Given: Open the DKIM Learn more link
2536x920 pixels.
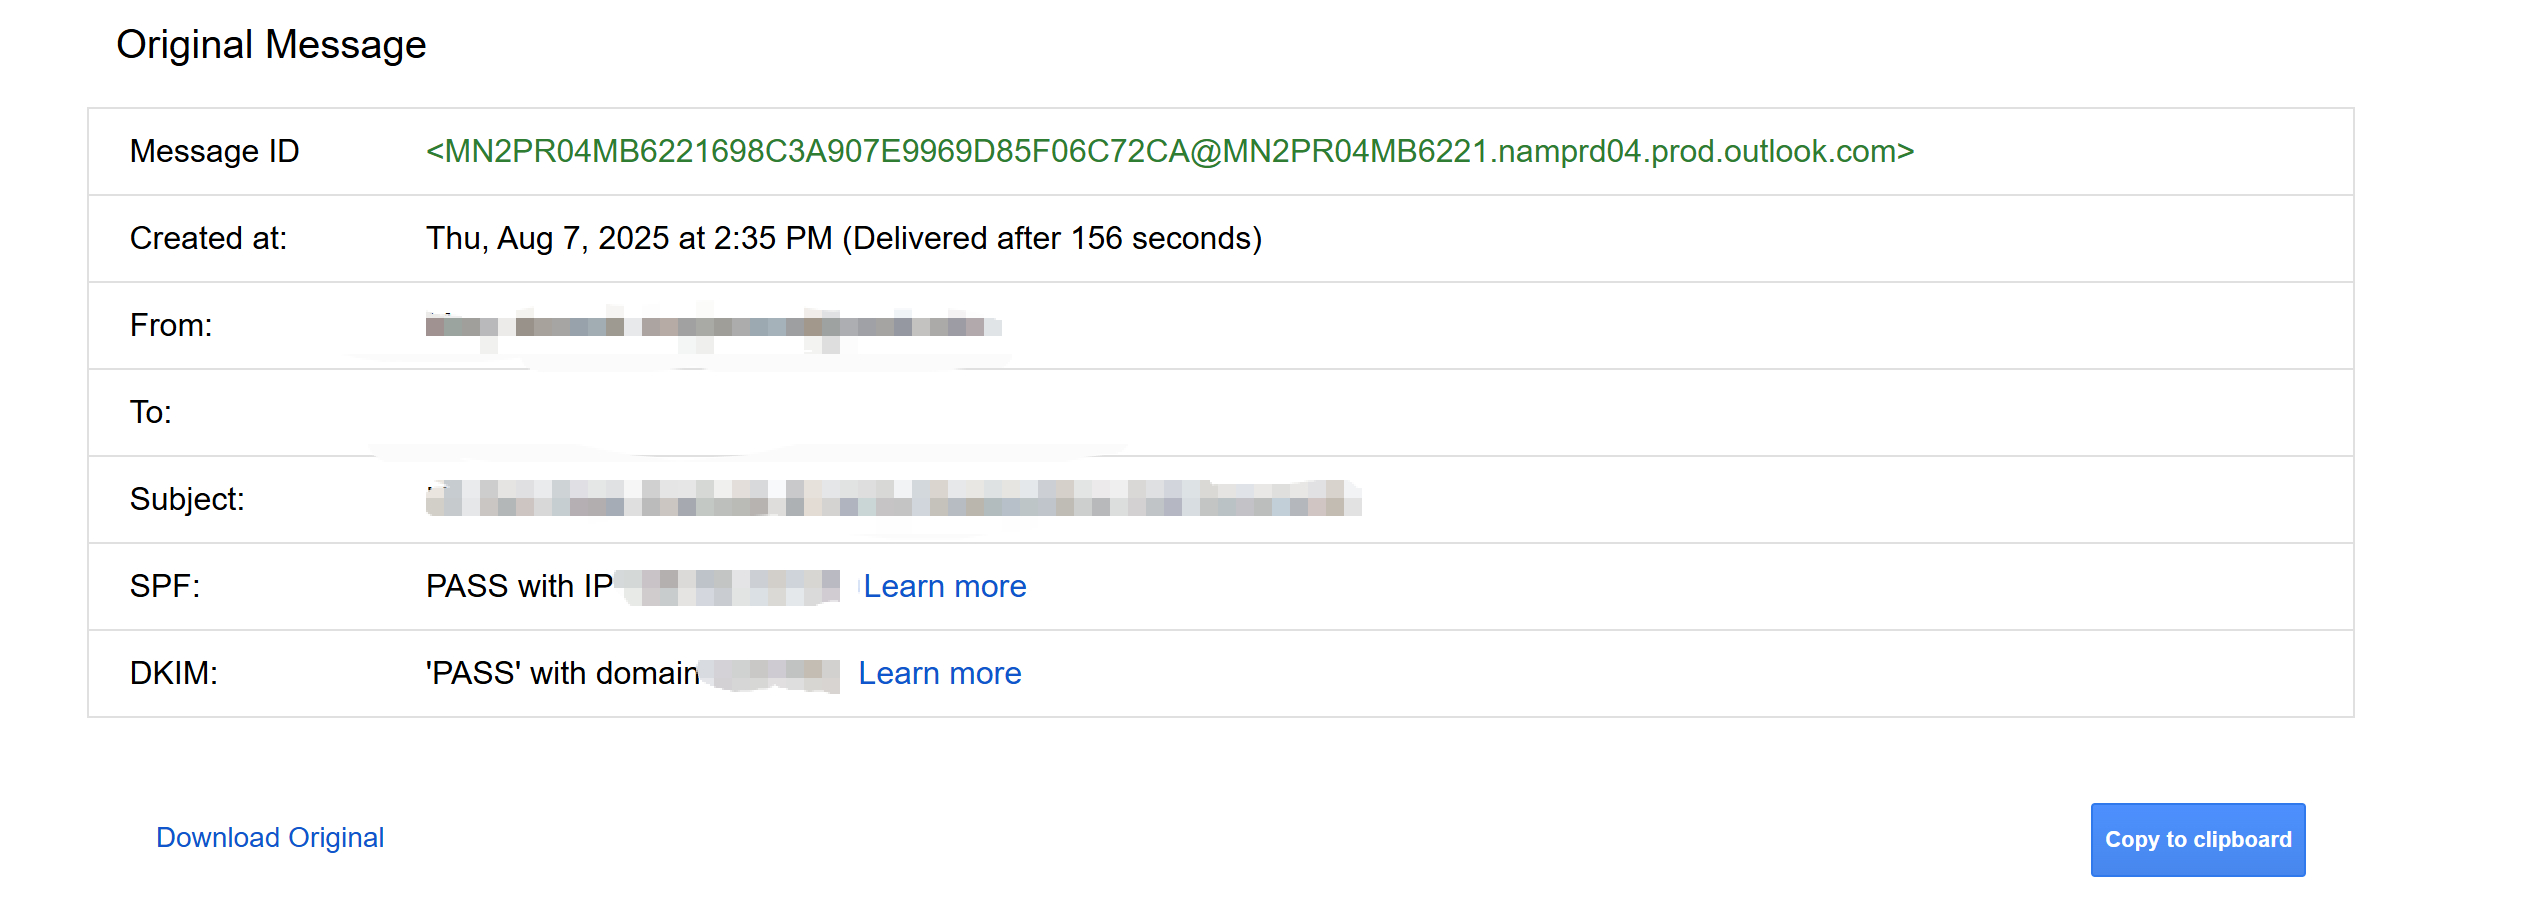Looking at the screenshot, I should [939, 673].
